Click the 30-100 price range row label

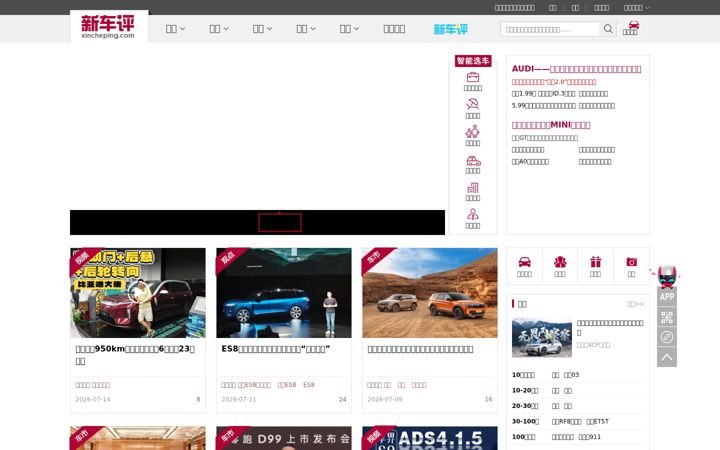click(525, 422)
